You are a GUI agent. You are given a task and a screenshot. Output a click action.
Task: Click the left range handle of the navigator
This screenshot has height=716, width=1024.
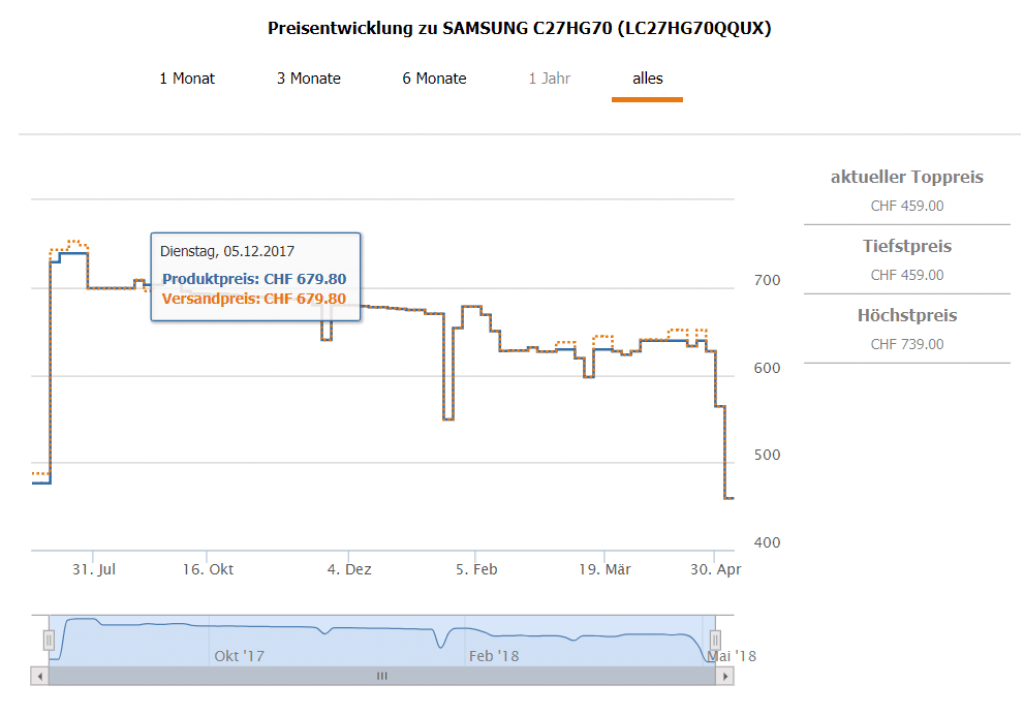coord(48,640)
